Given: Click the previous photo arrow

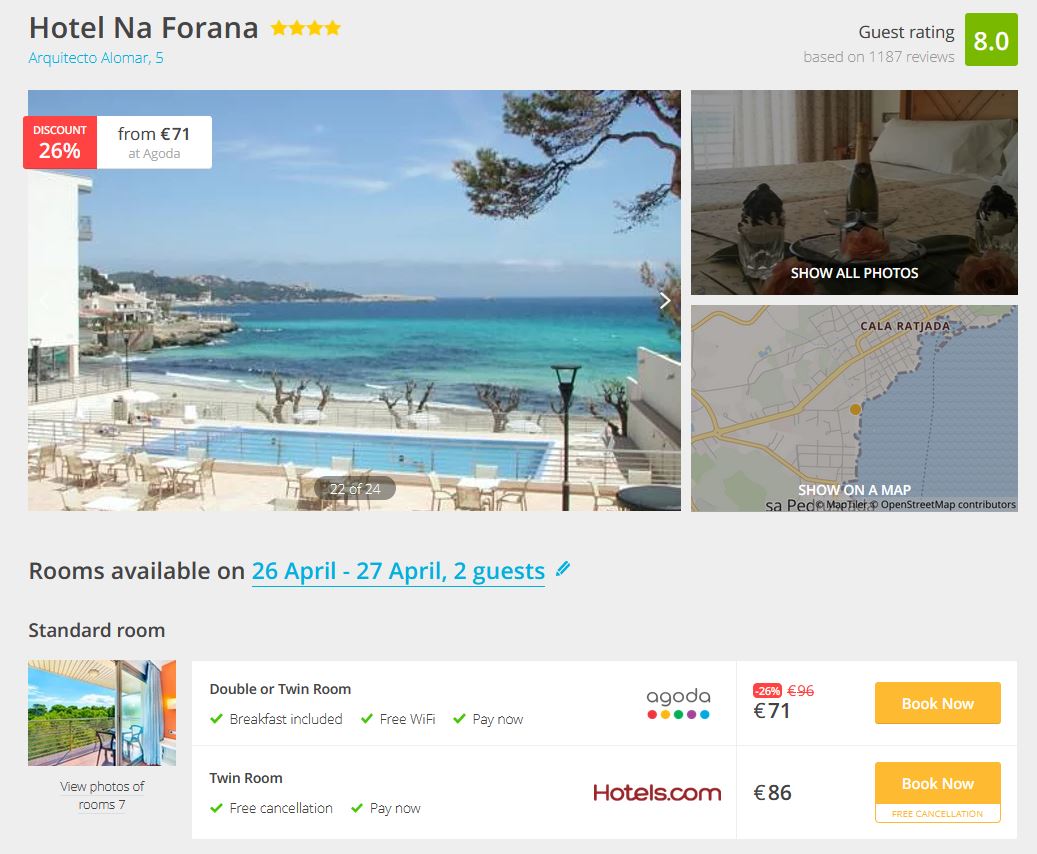Looking at the screenshot, I should coord(44,300).
